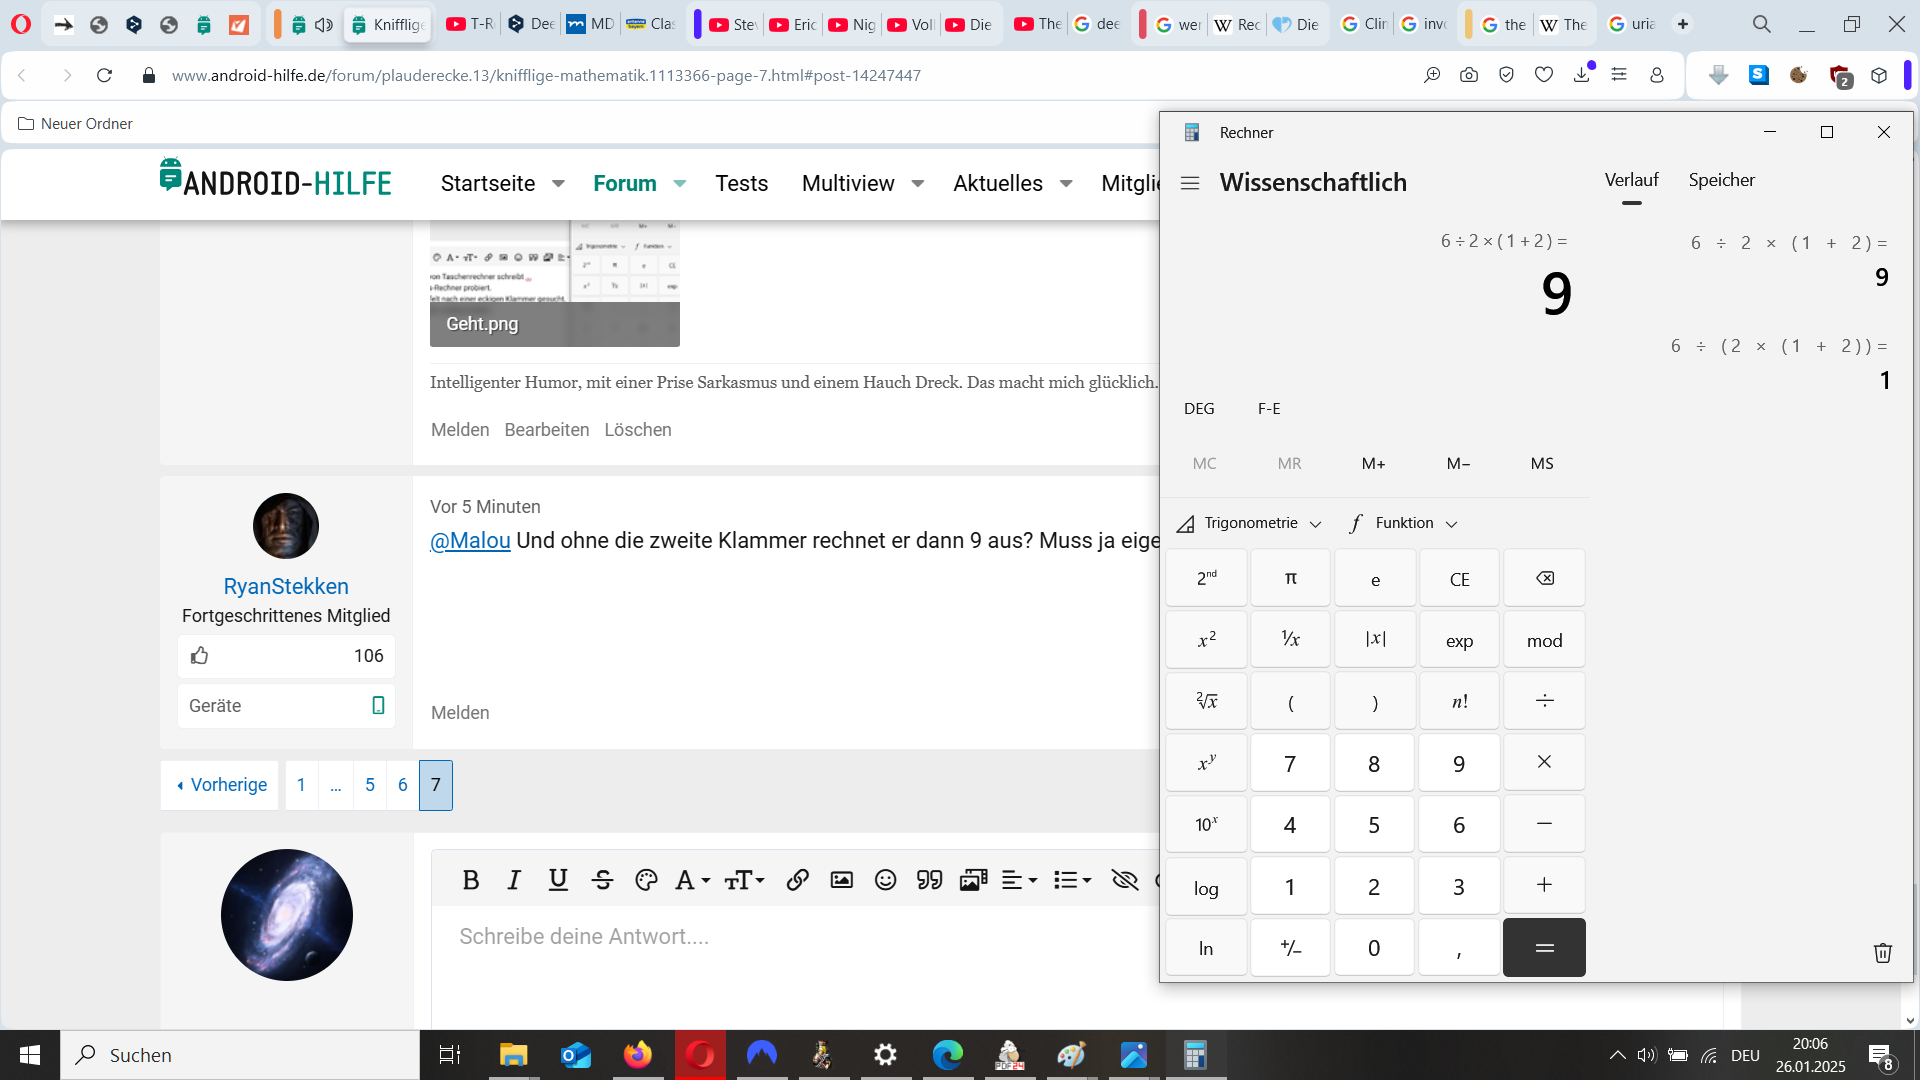Open the text color palette icon
The height and width of the screenshot is (1080, 1920).
(x=646, y=880)
